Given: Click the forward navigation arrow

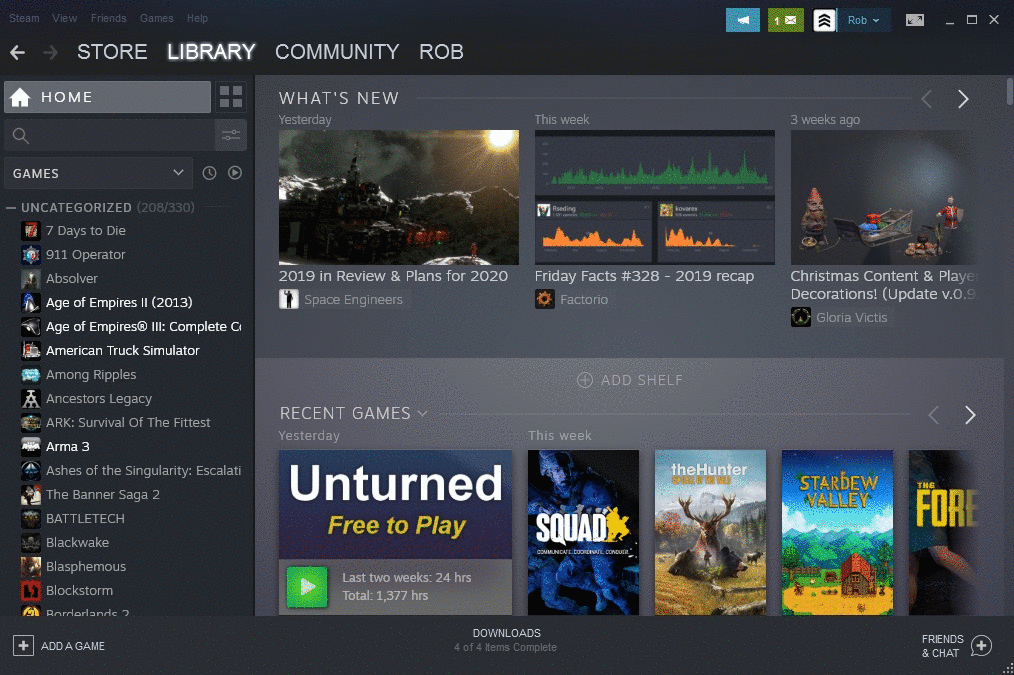Looking at the screenshot, I should [x=50, y=52].
